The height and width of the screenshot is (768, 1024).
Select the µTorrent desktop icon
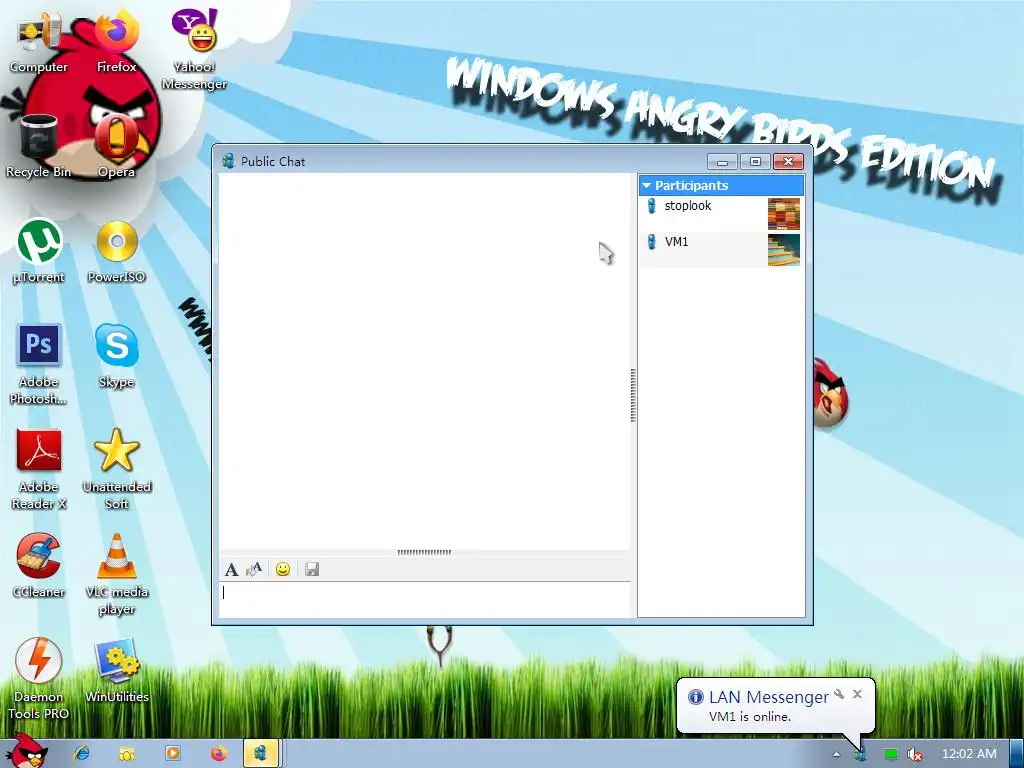click(x=39, y=251)
